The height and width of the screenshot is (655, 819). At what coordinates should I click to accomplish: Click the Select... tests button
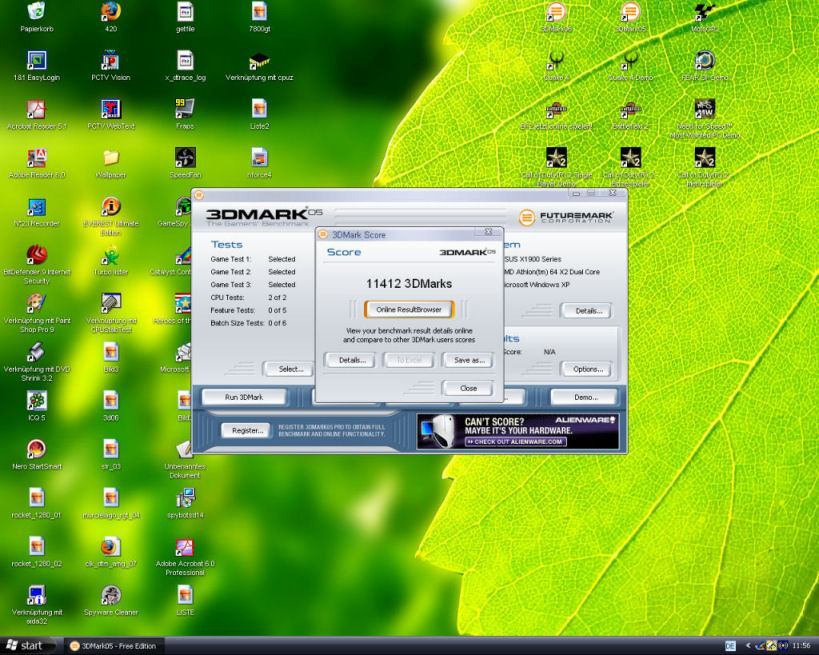click(x=288, y=369)
